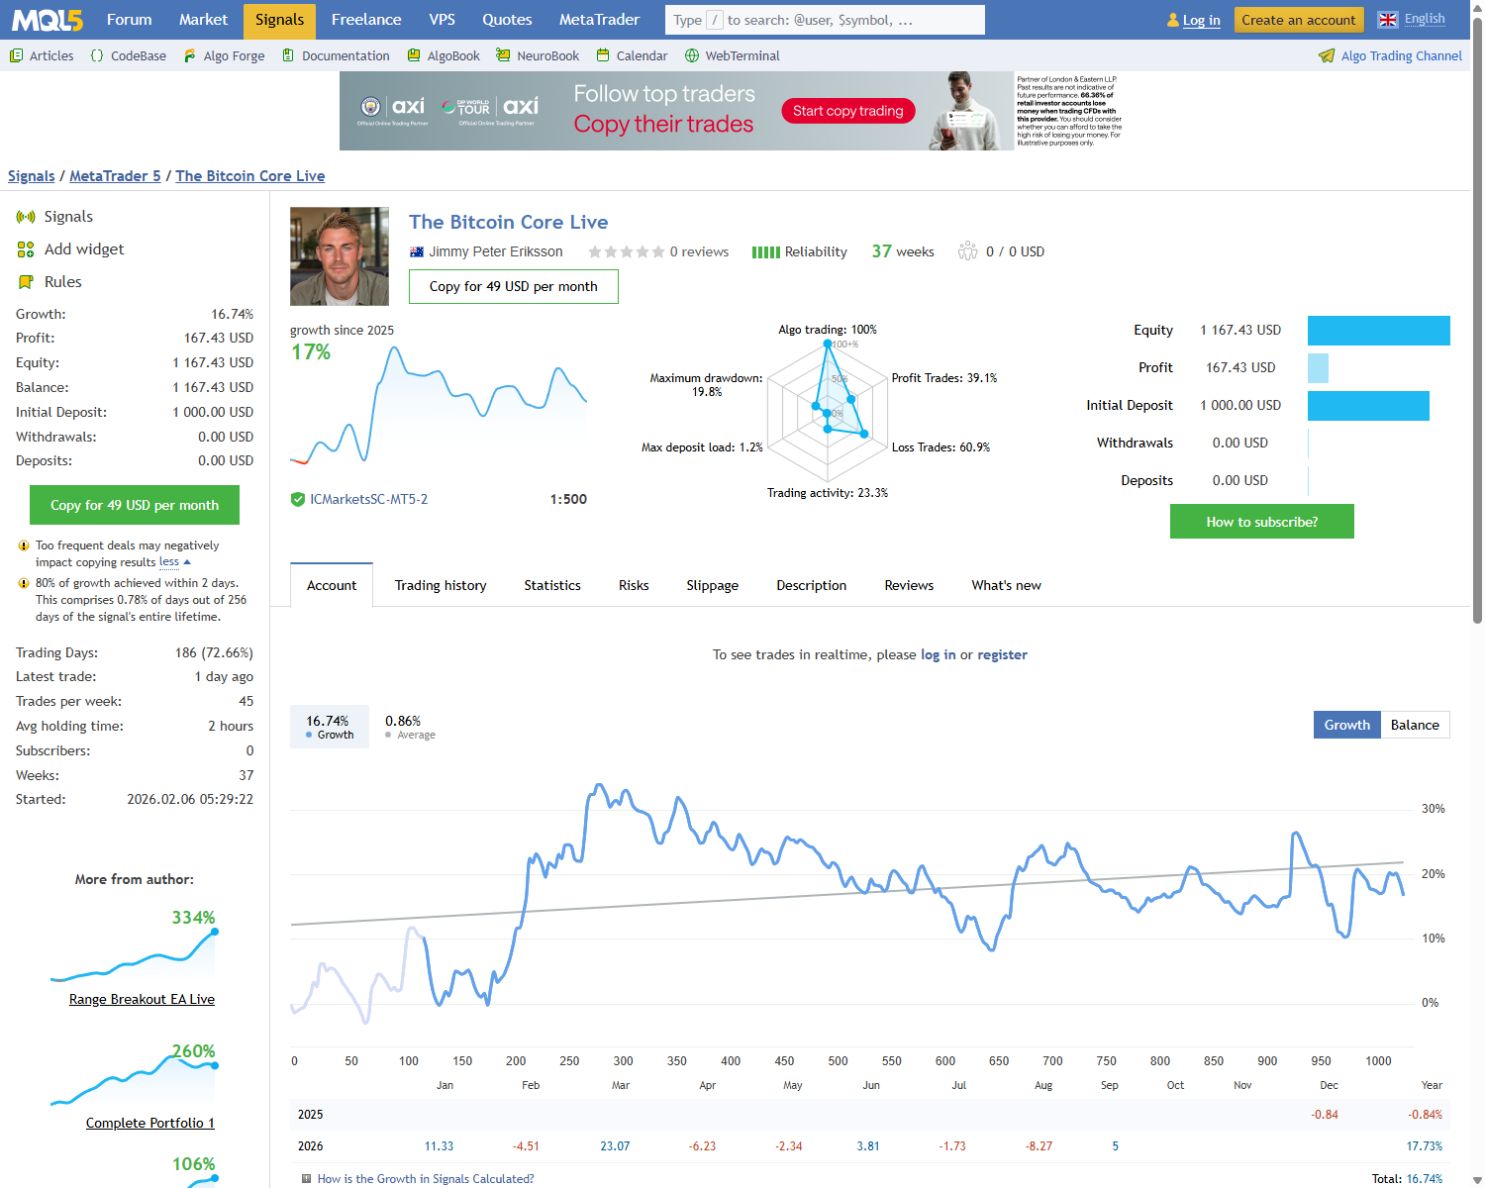Open the Description tab
Viewport: 1485px width, 1188px height.
[x=811, y=585]
